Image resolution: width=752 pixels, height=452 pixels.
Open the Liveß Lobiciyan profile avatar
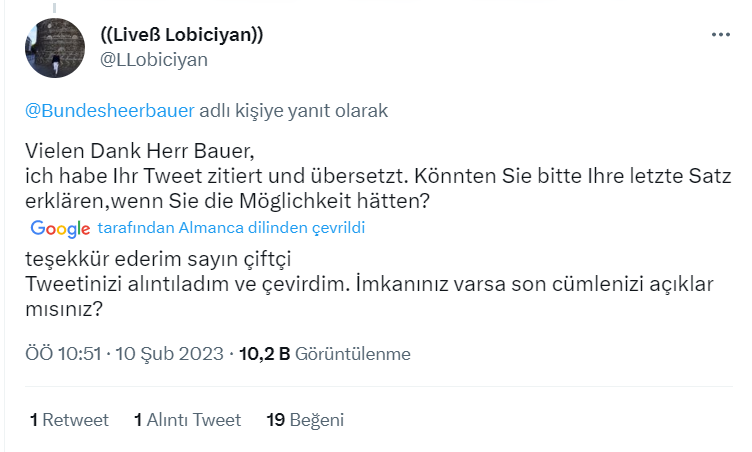[54, 48]
